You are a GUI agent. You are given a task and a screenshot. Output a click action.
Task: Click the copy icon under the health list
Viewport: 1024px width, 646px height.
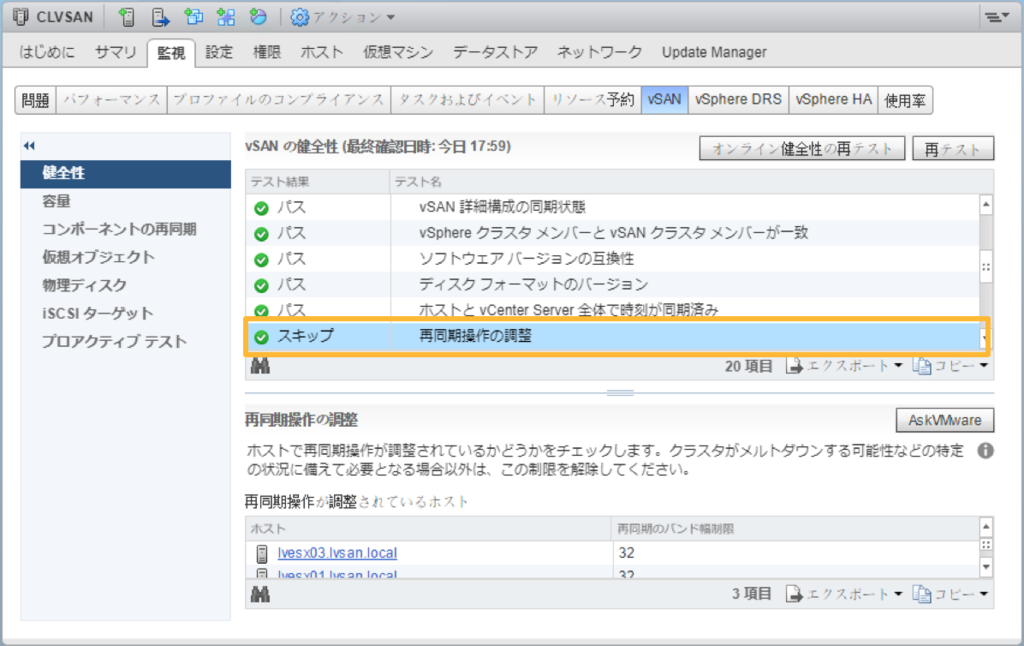point(921,366)
